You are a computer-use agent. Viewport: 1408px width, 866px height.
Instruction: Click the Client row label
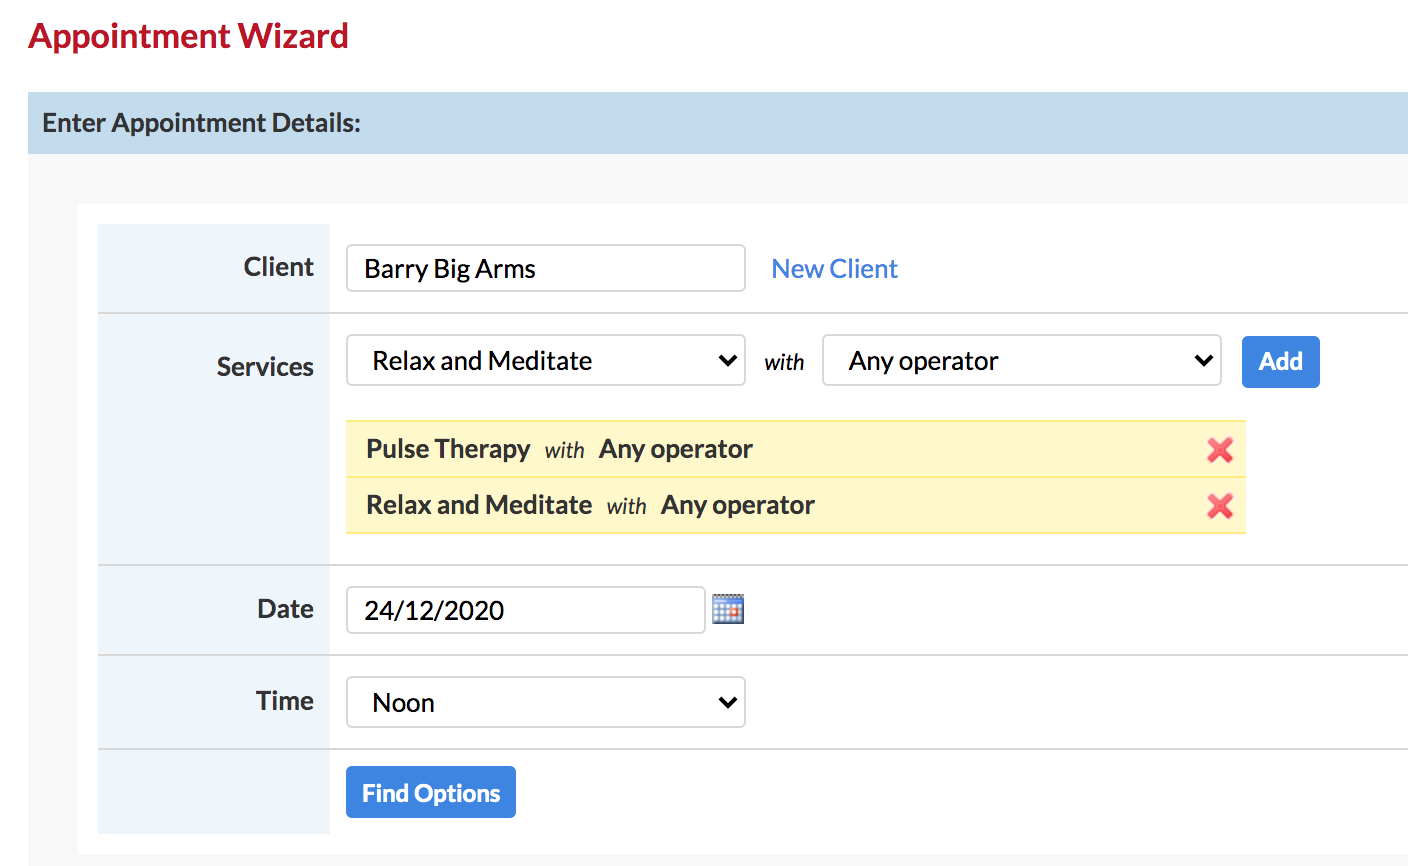pyautogui.click(x=279, y=267)
